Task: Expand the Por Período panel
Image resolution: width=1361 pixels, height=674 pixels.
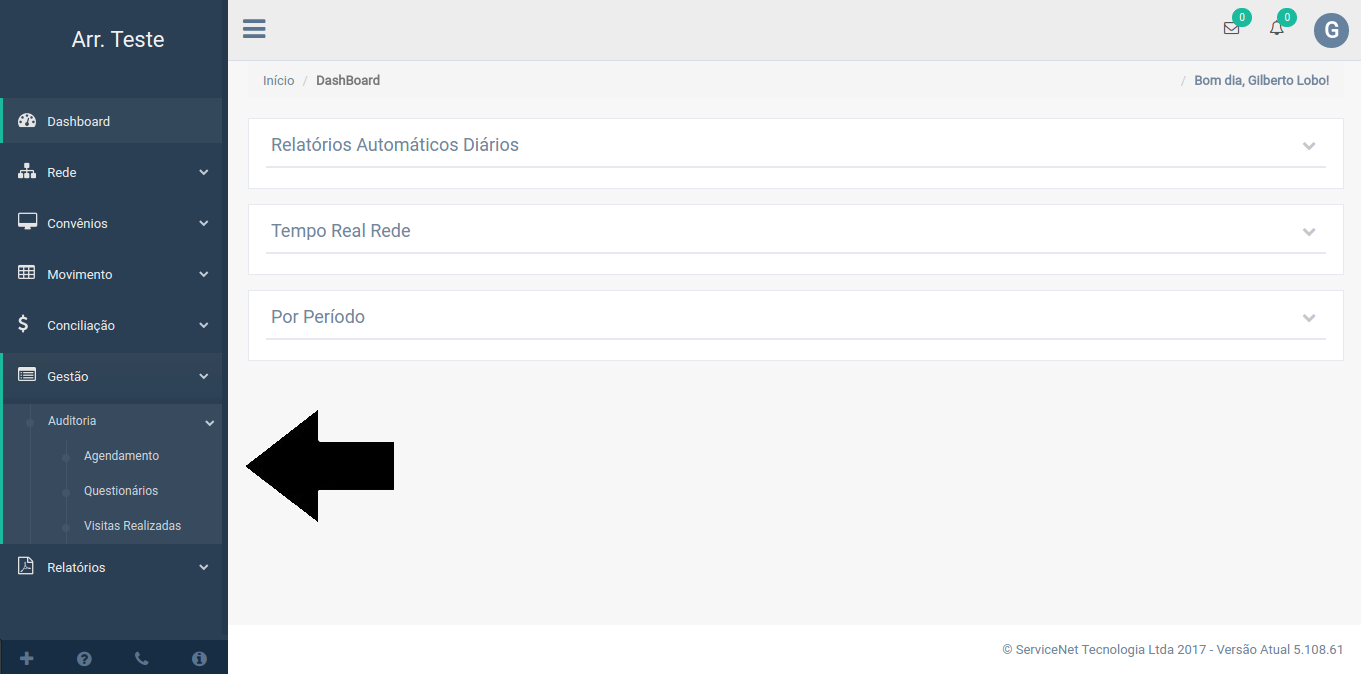Action: click(x=1308, y=318)
